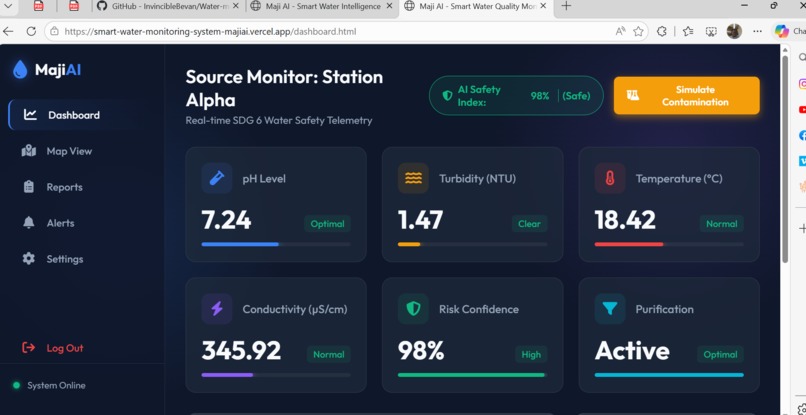The width and height of the screenshot is (806, 415).
Task: Click the Purification status Active
Action: coord(632,351)
